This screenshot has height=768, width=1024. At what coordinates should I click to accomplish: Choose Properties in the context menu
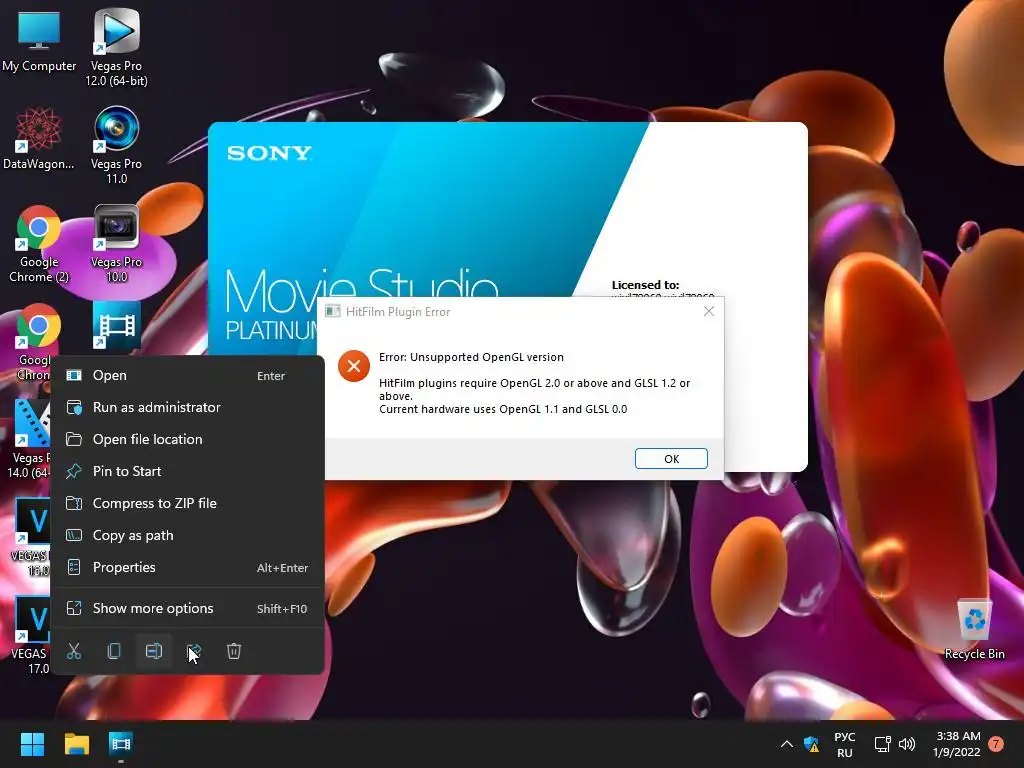tap(187, 568)
